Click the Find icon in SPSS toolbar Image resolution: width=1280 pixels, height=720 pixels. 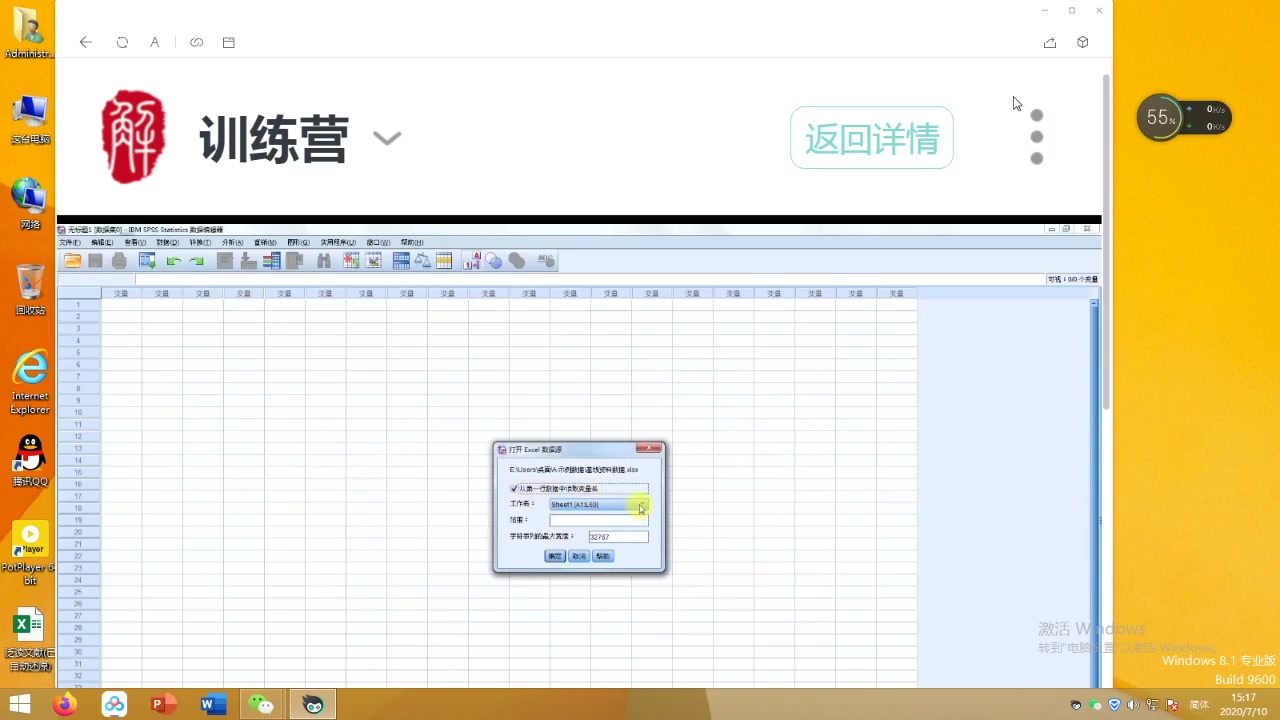click(325, 260)
